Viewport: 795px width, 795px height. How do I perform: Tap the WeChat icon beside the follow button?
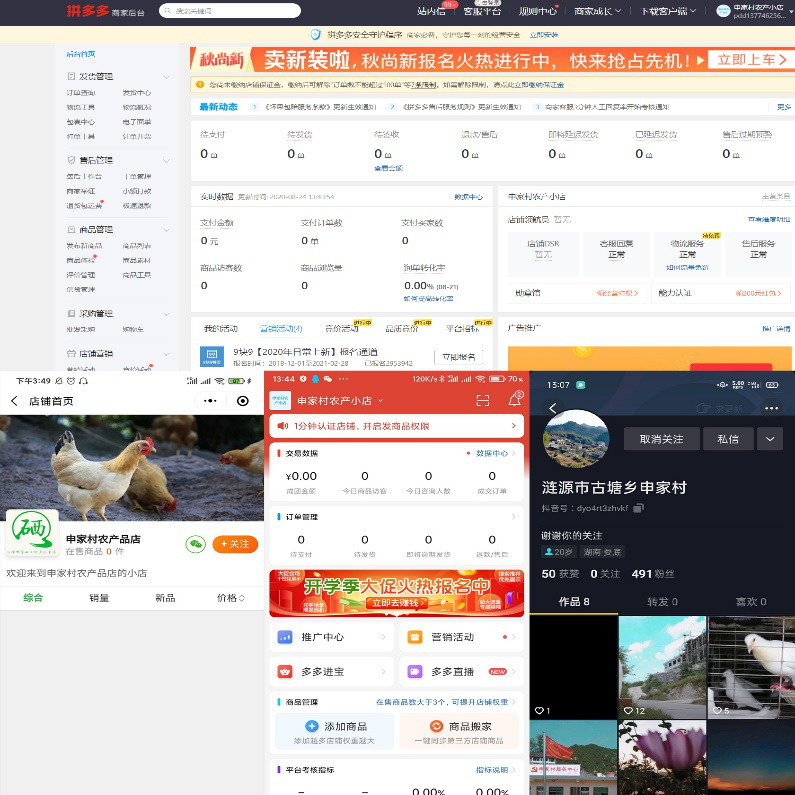[x=196, y=544]
